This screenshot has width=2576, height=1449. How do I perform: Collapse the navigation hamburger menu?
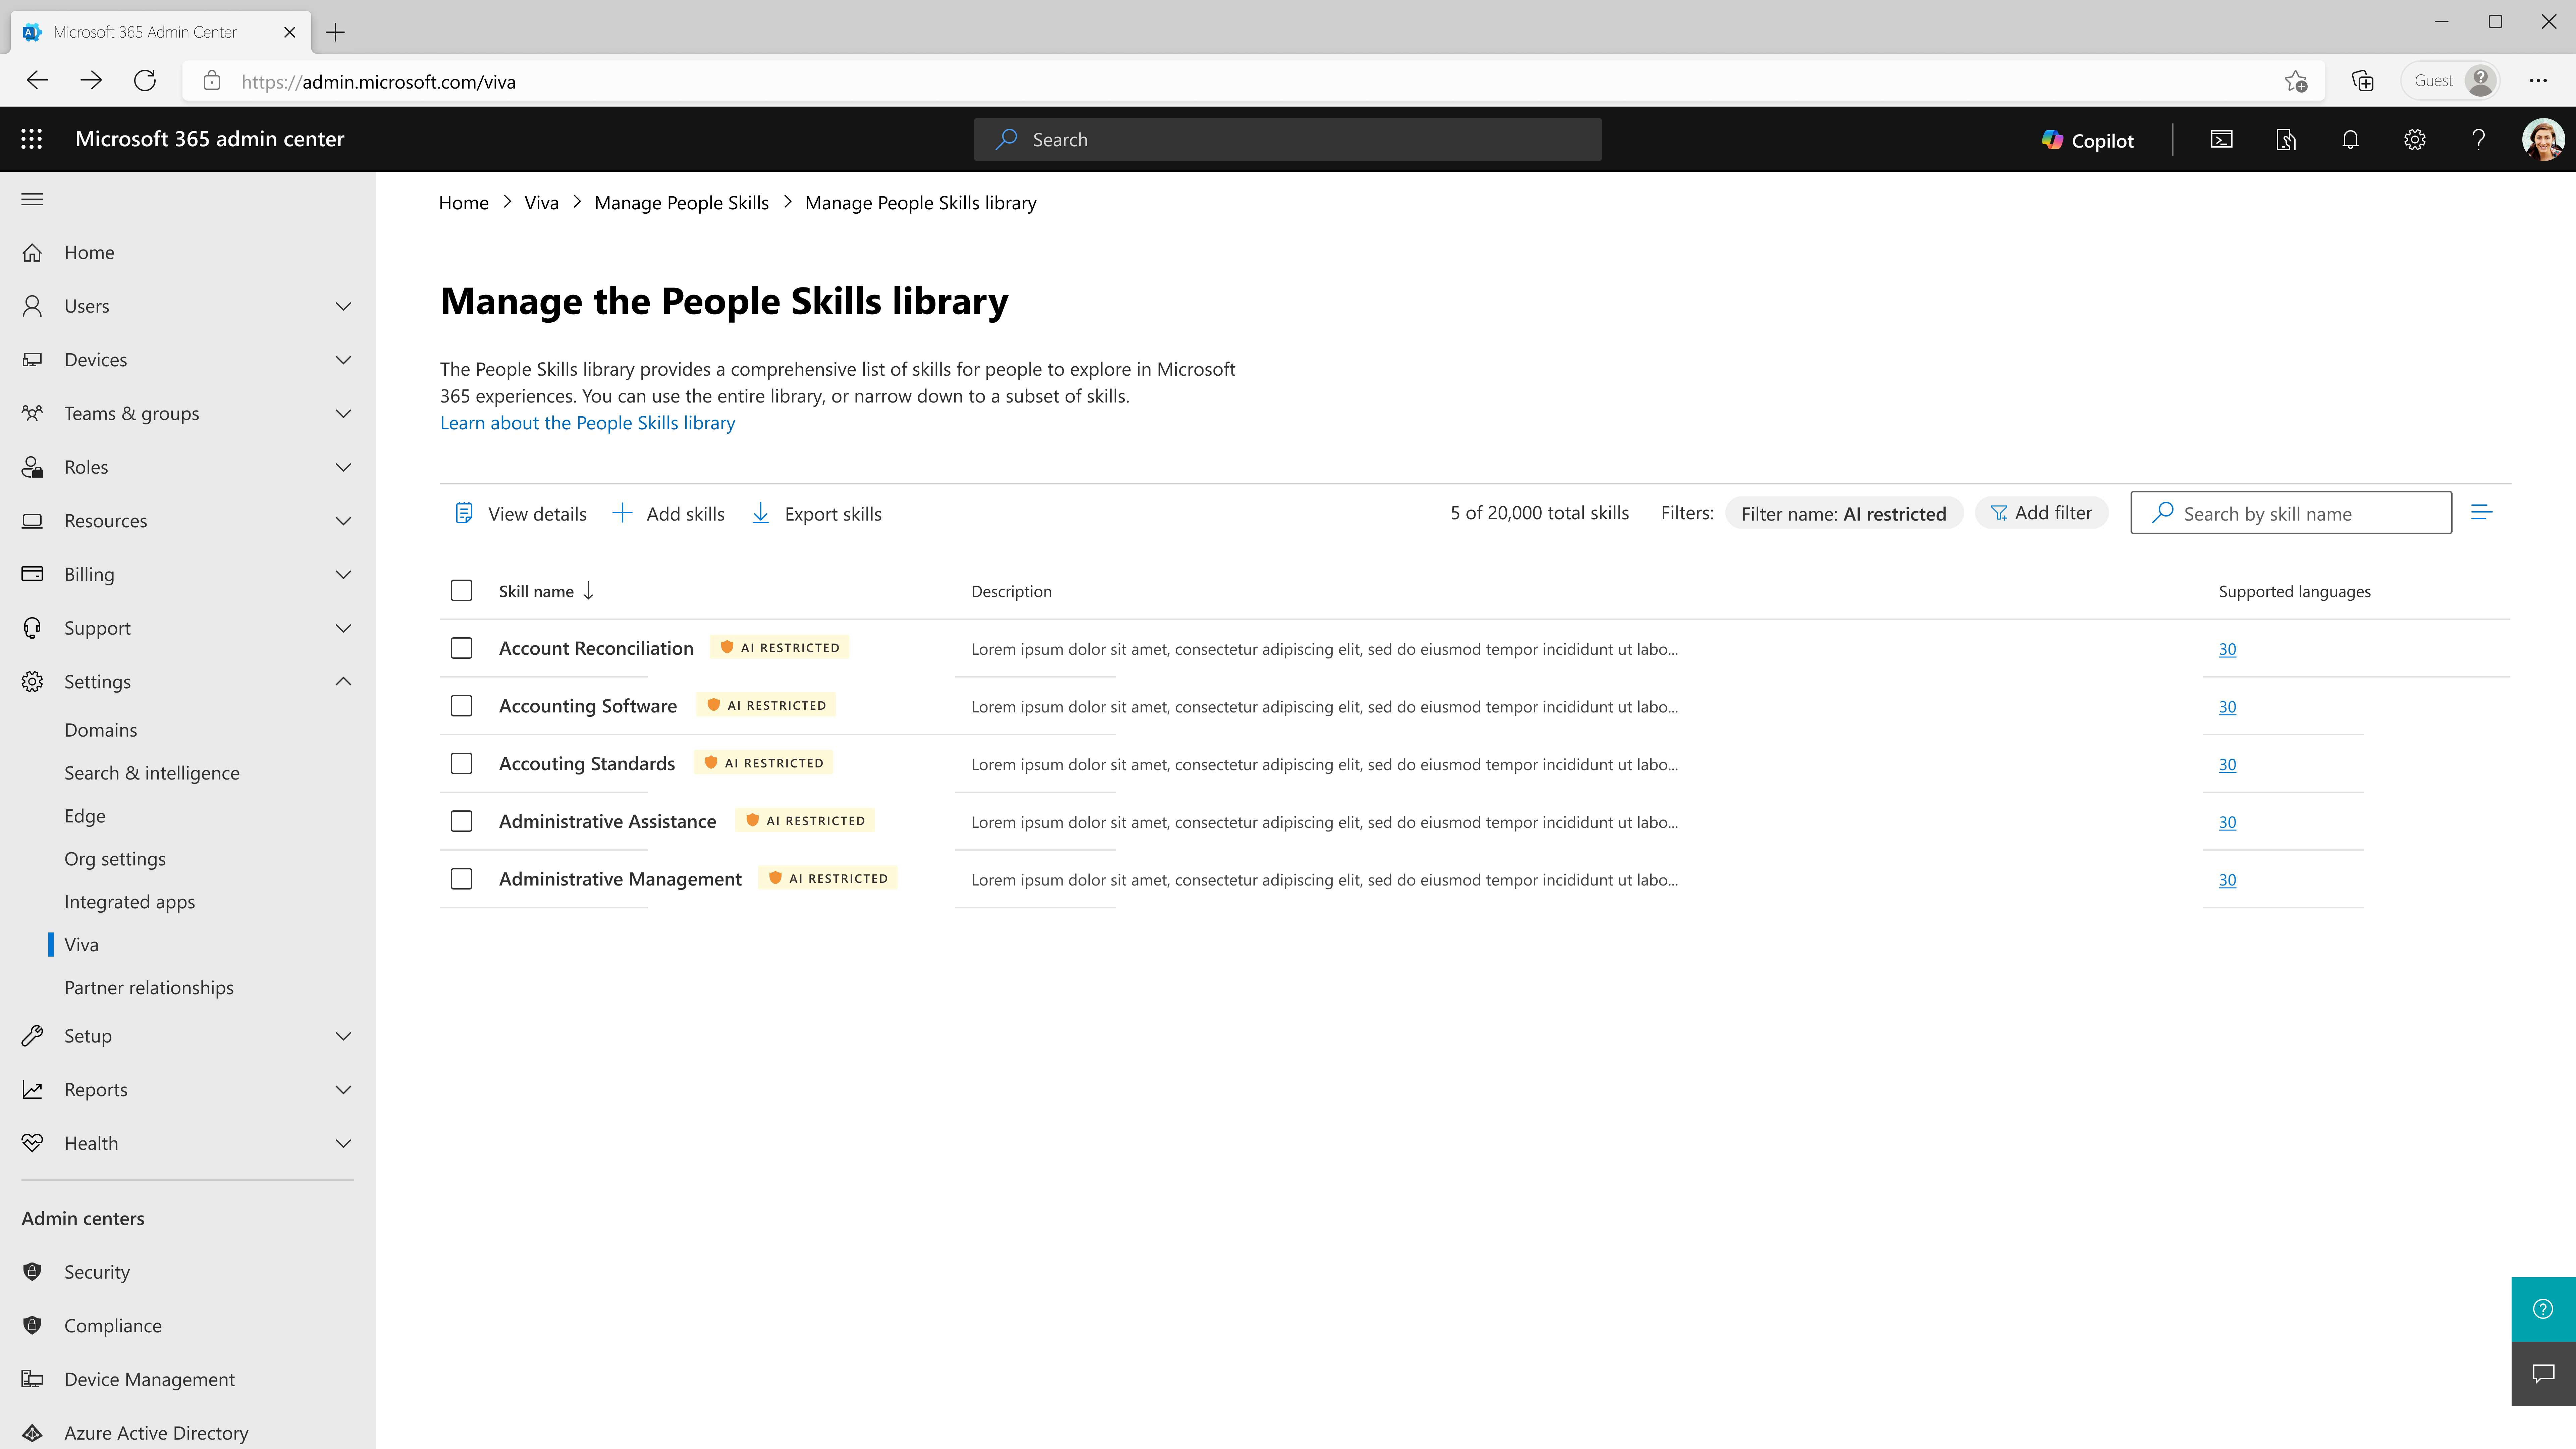click(x=32, y=199)
